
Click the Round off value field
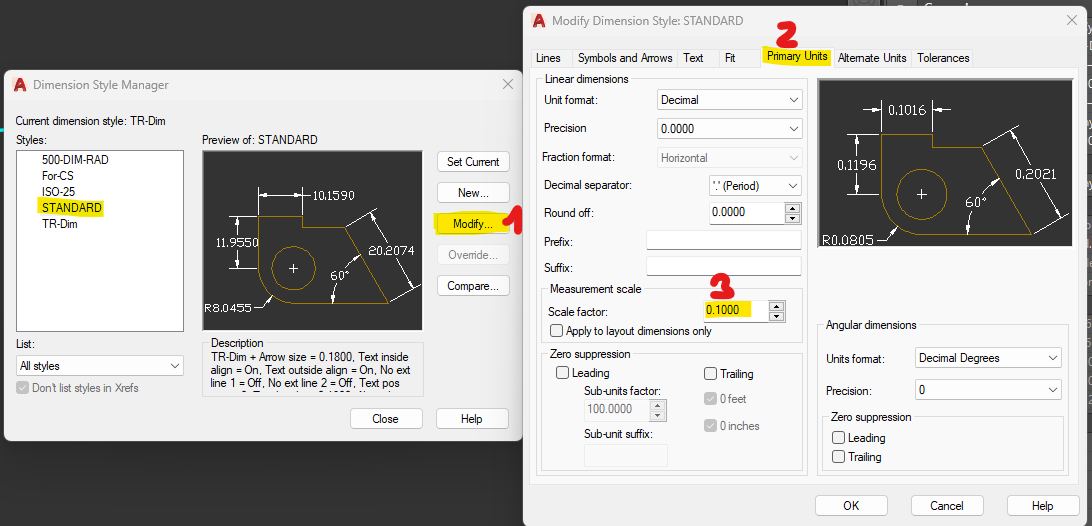pyautogui.click(x=746, y=212)
